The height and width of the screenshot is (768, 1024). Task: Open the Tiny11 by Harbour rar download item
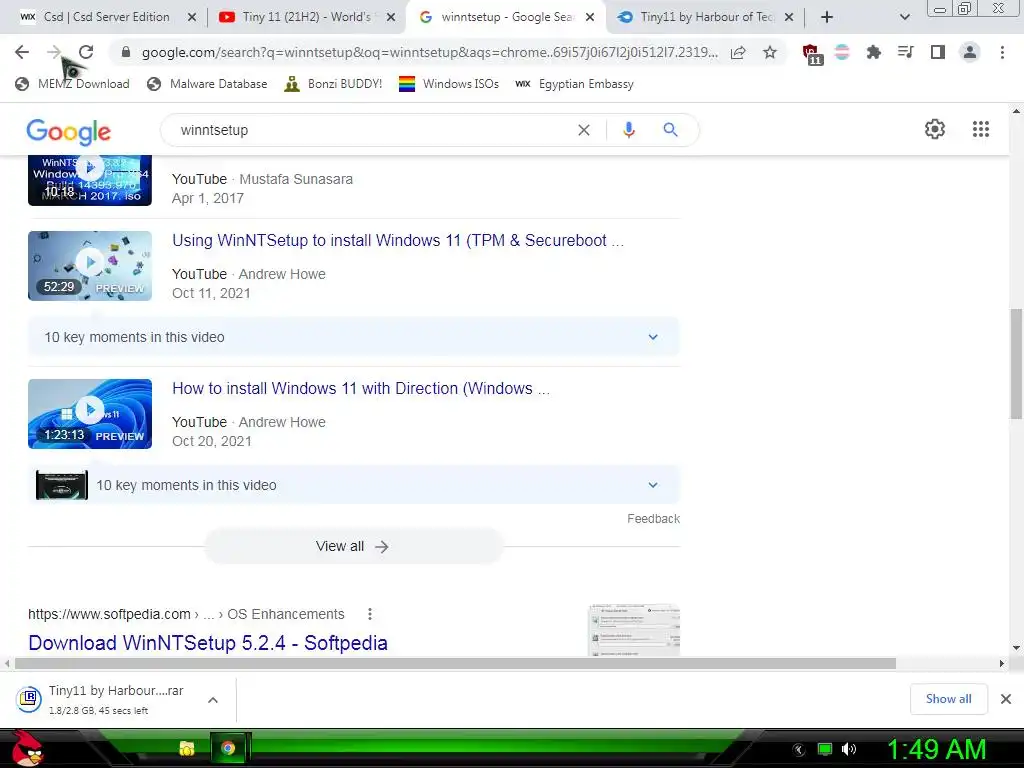tap(104, 699)
